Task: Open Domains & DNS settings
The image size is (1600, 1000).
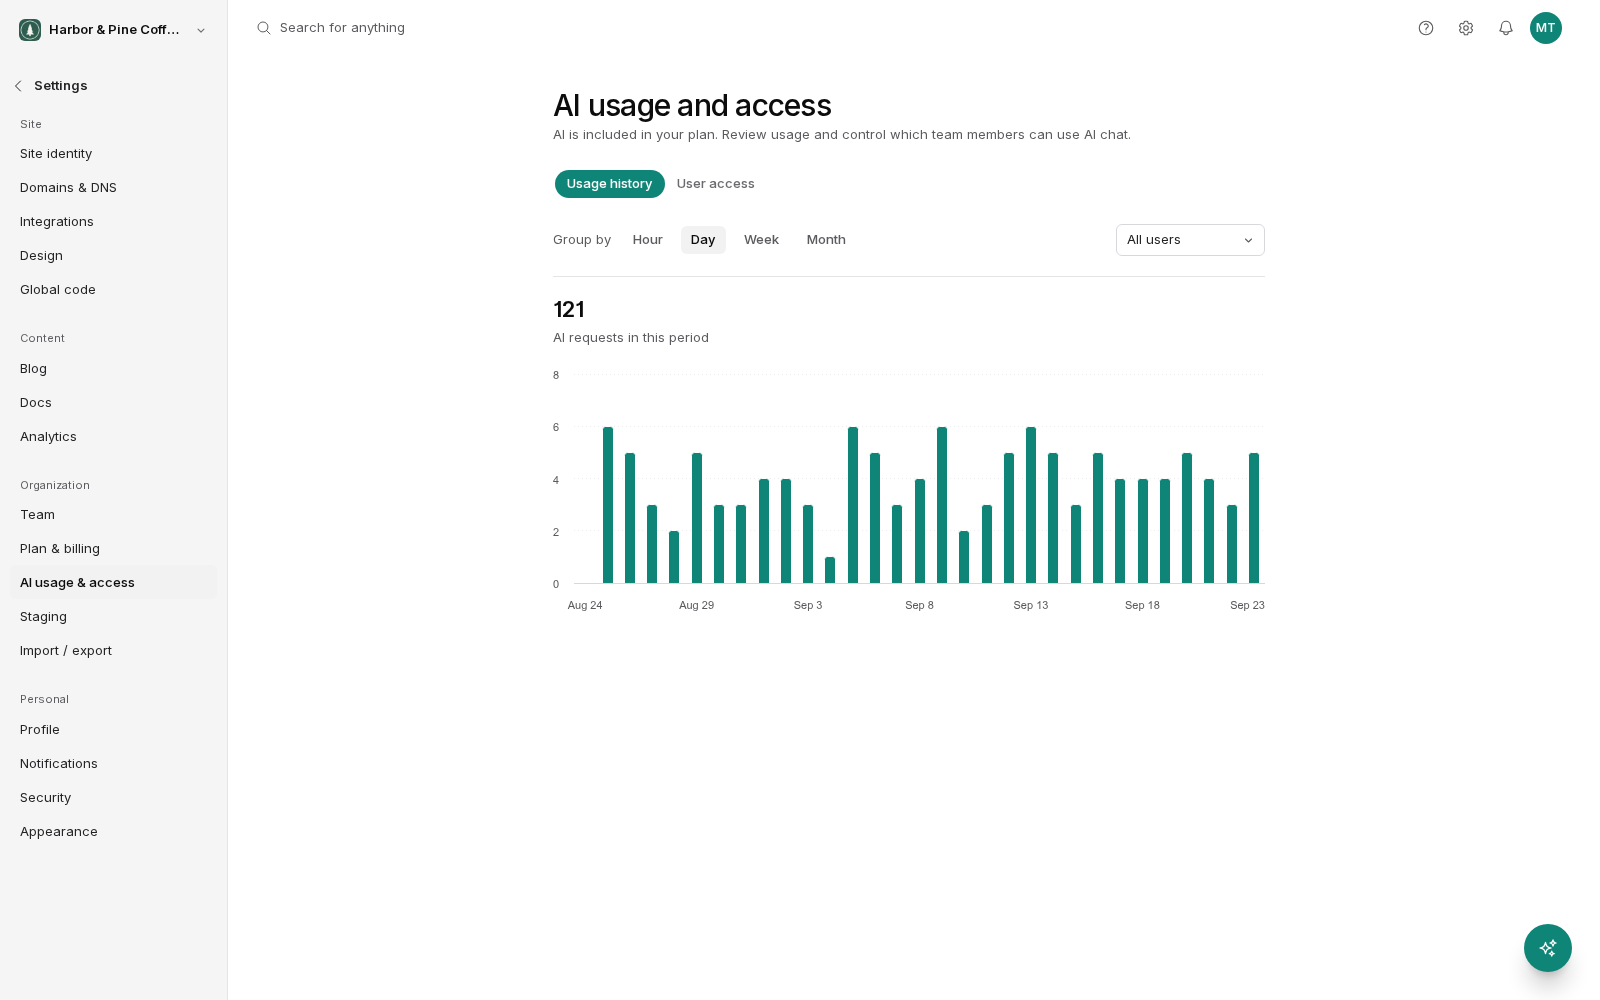Action: click(x=113, y=188)
